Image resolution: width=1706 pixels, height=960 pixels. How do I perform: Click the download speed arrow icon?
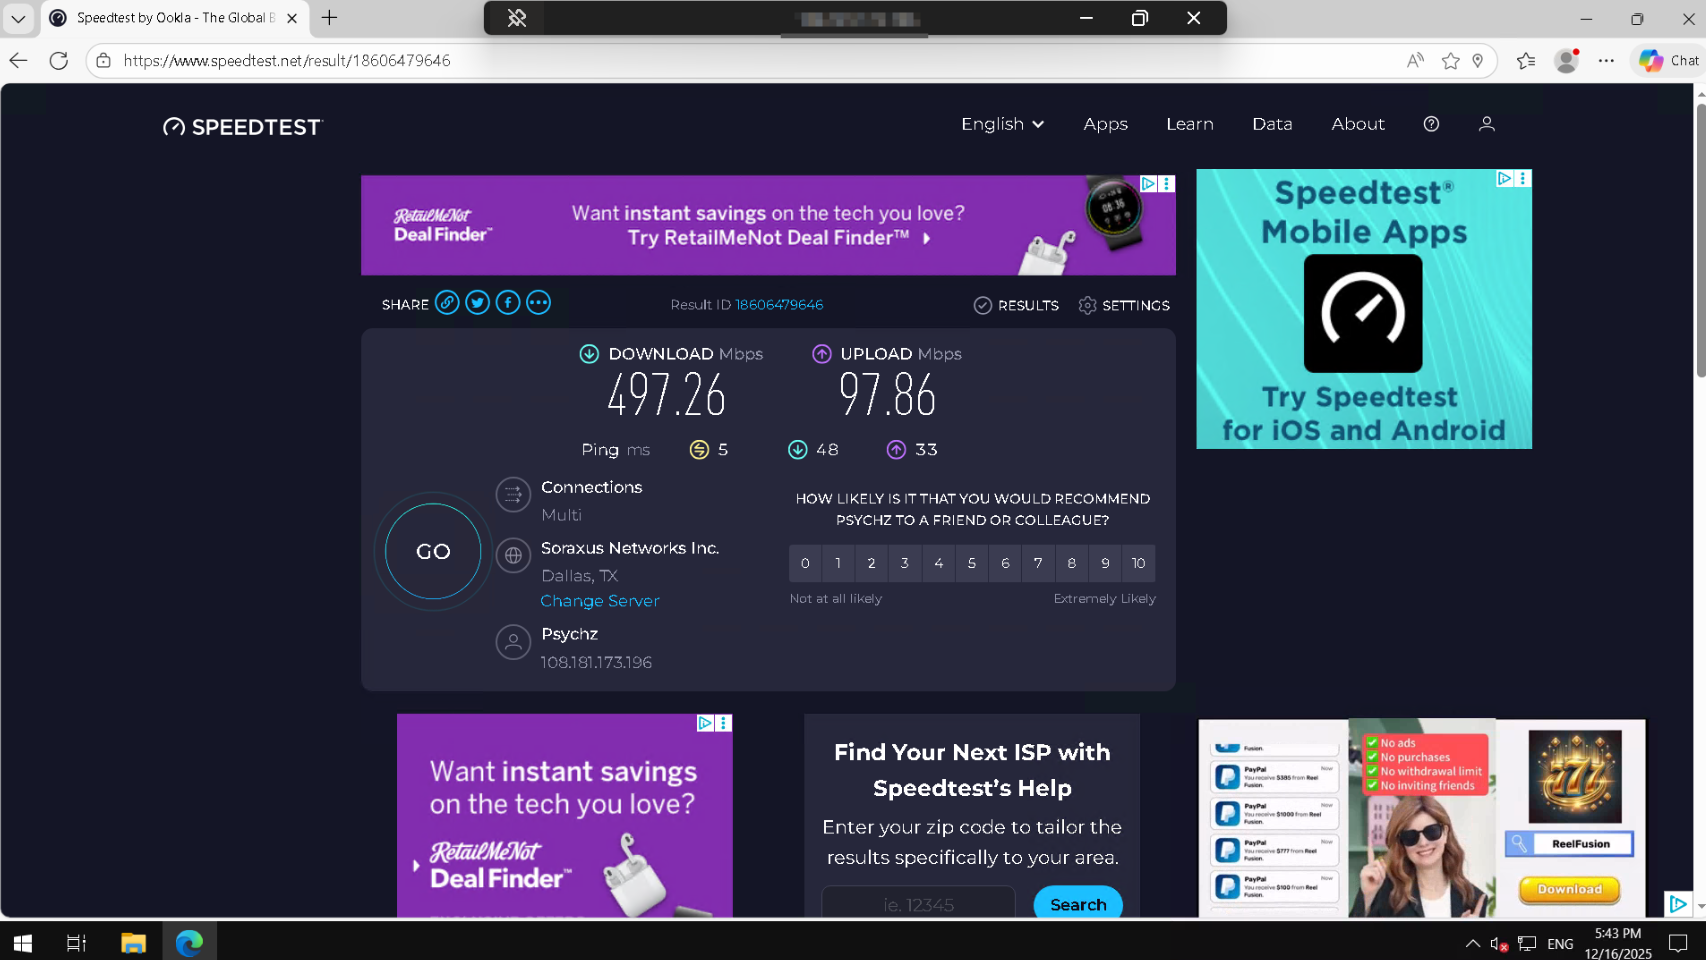coord(589,354)
